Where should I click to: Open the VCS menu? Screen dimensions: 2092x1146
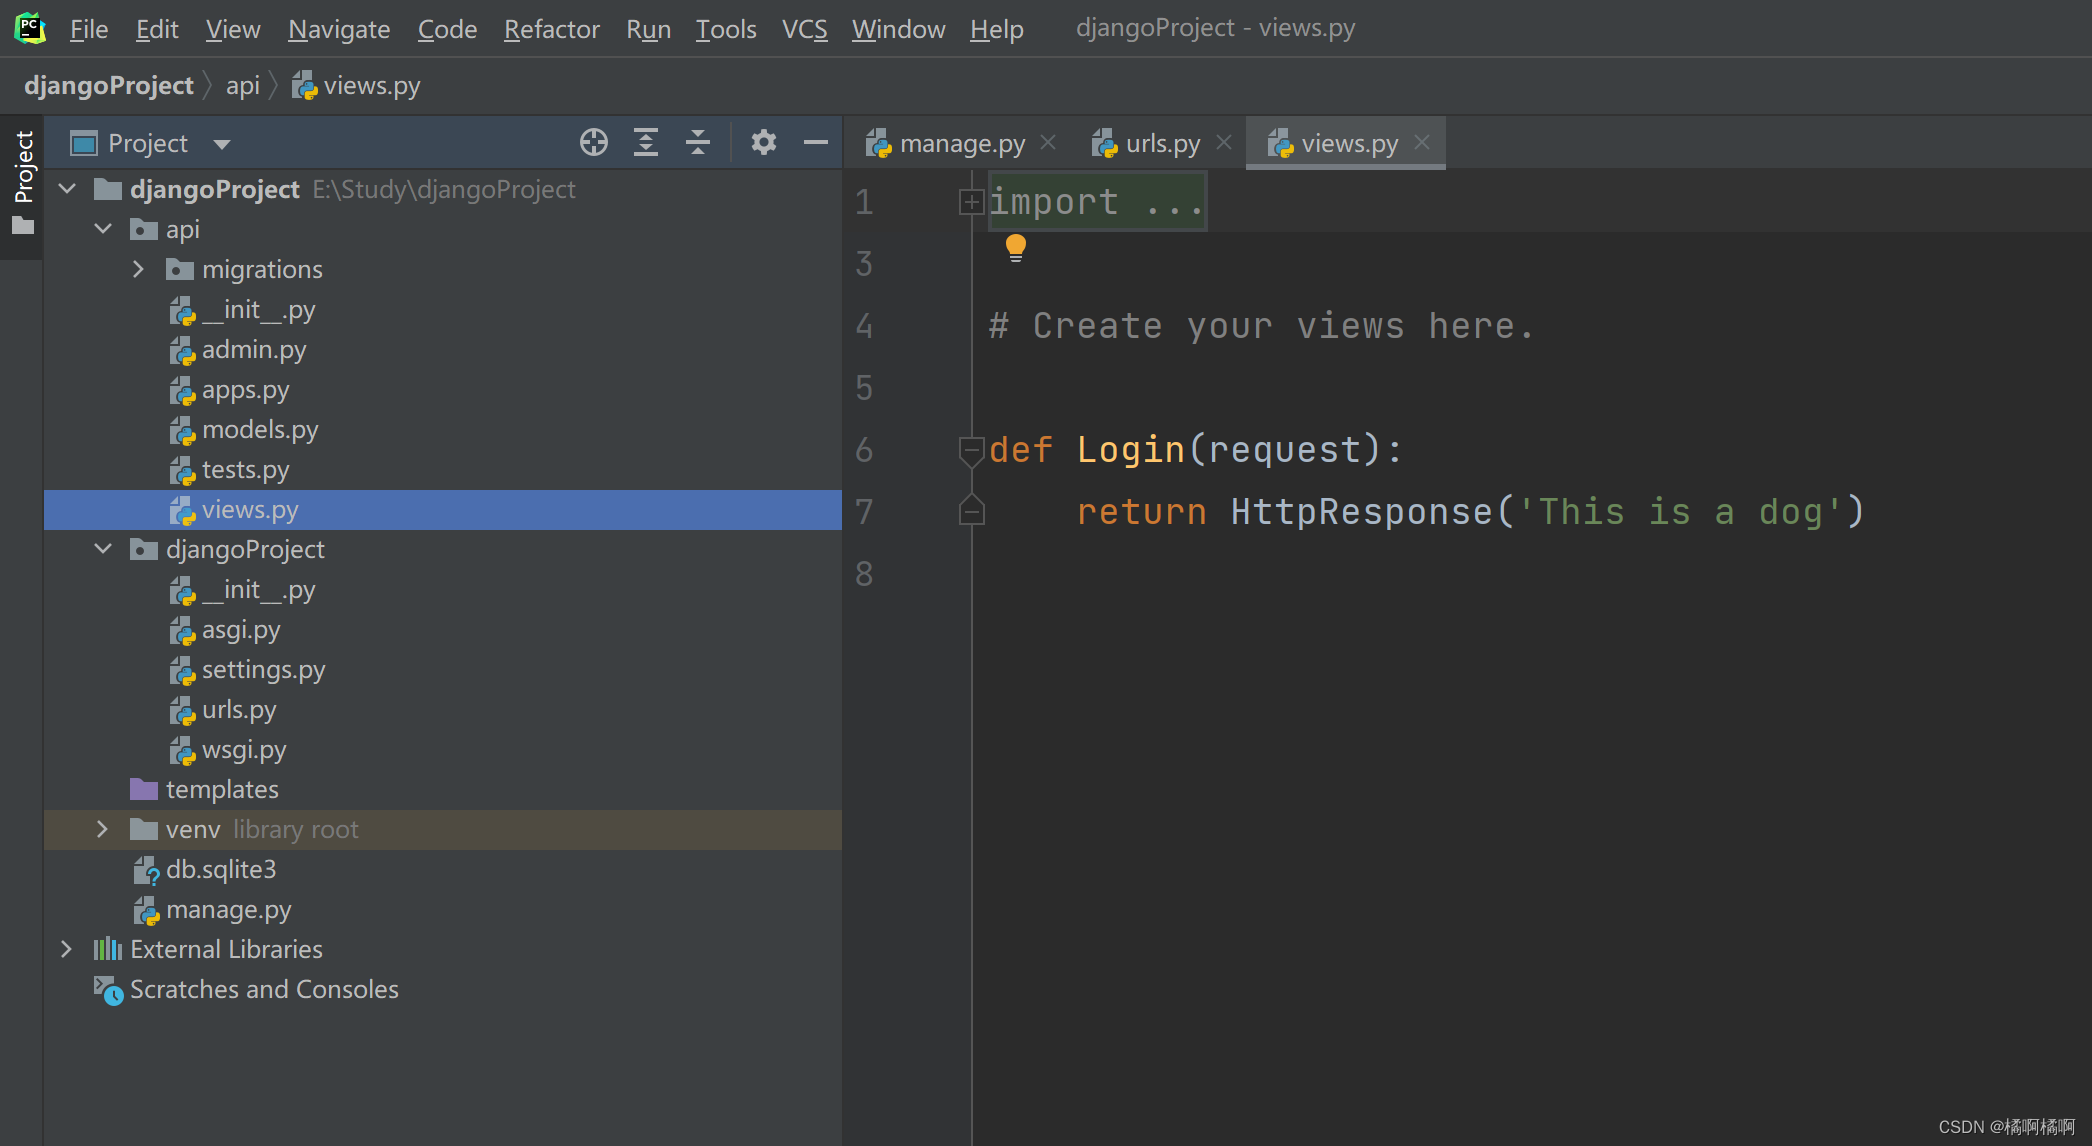[x=804, y=29]
